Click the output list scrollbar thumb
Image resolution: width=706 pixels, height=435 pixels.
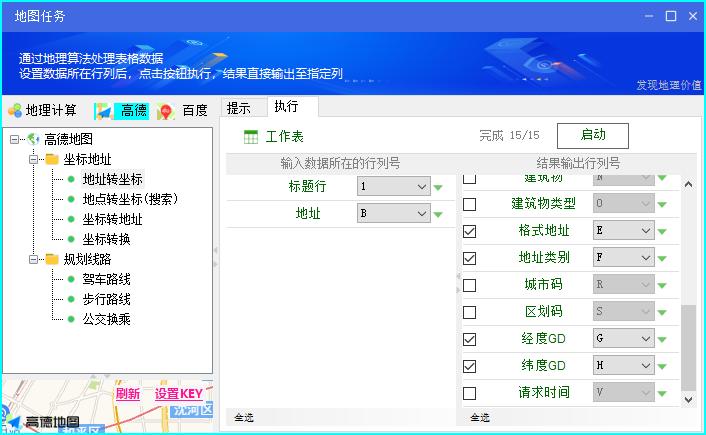(688, 348)
